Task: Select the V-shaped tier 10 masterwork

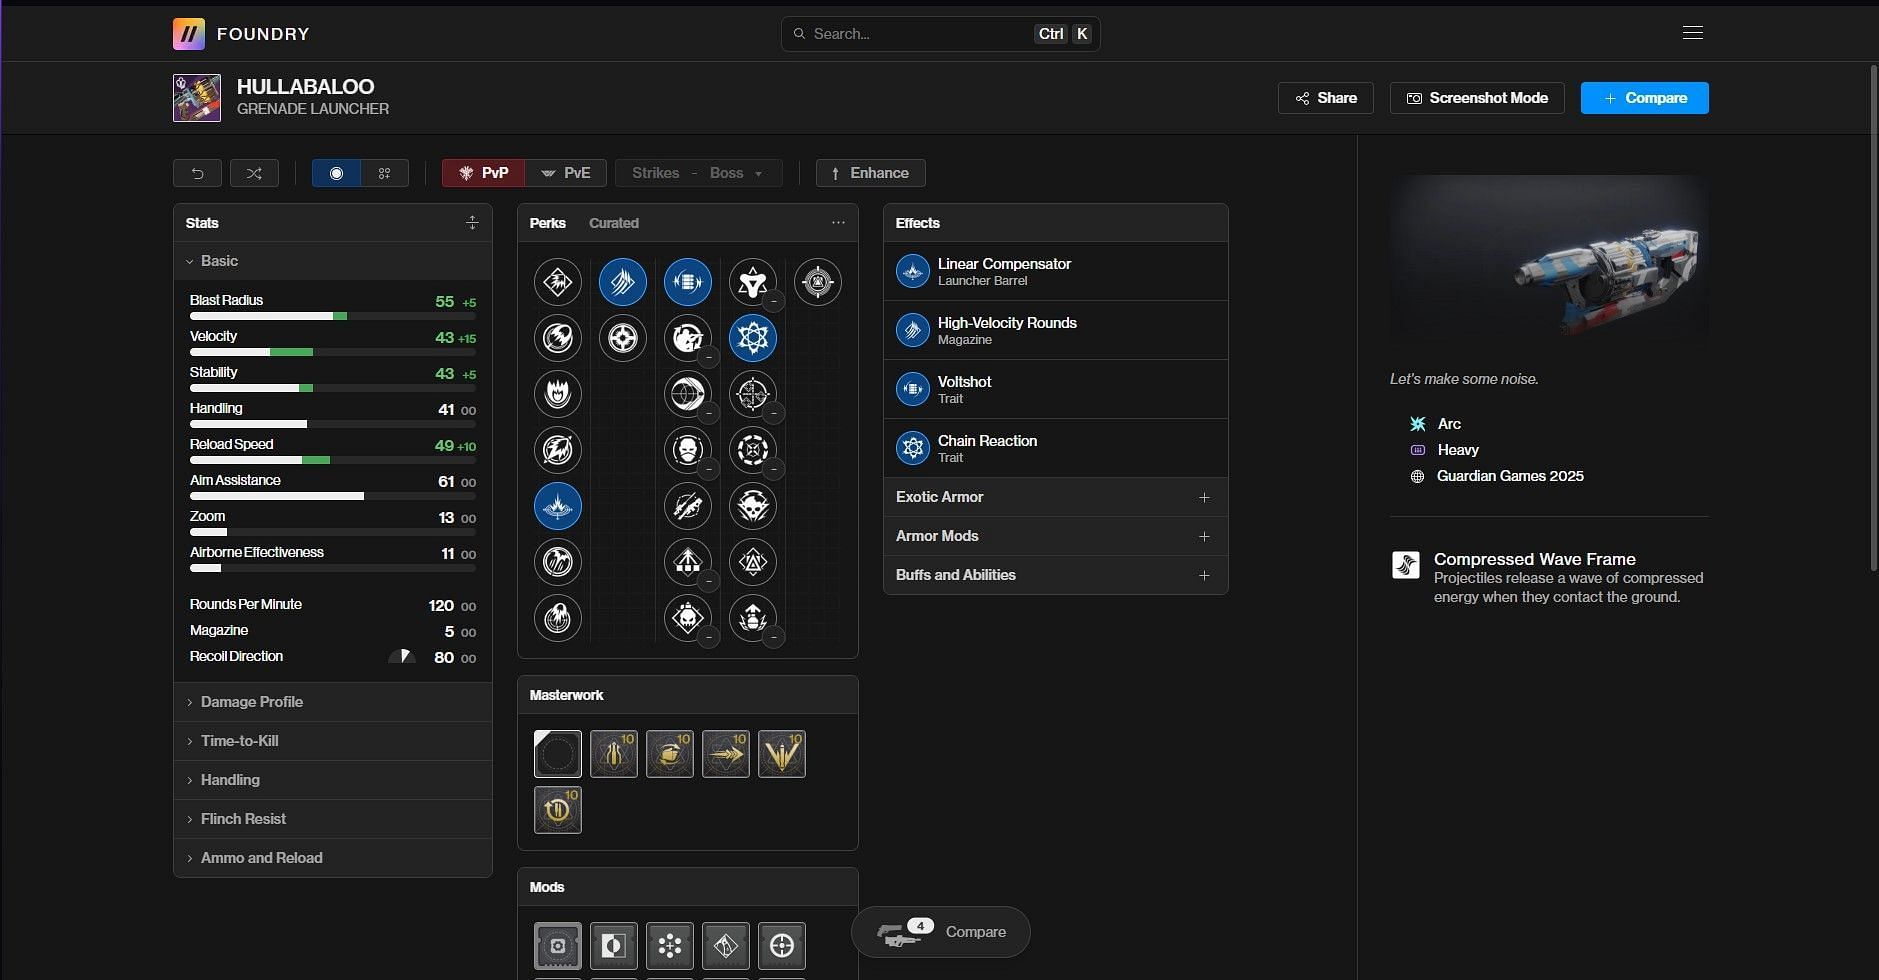Action: [x=781, y=754]
